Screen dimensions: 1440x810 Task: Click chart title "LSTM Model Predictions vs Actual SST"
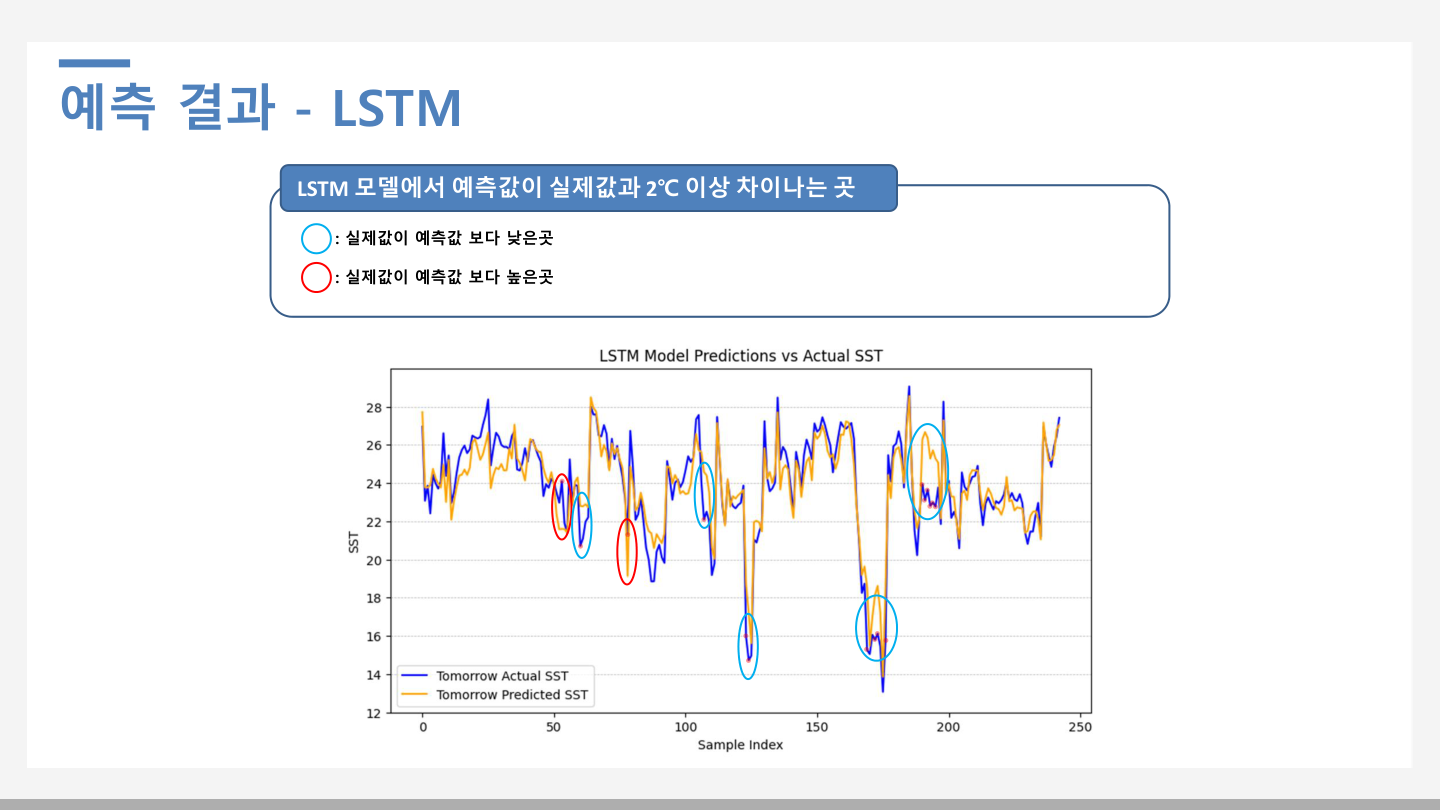point(740,356)
